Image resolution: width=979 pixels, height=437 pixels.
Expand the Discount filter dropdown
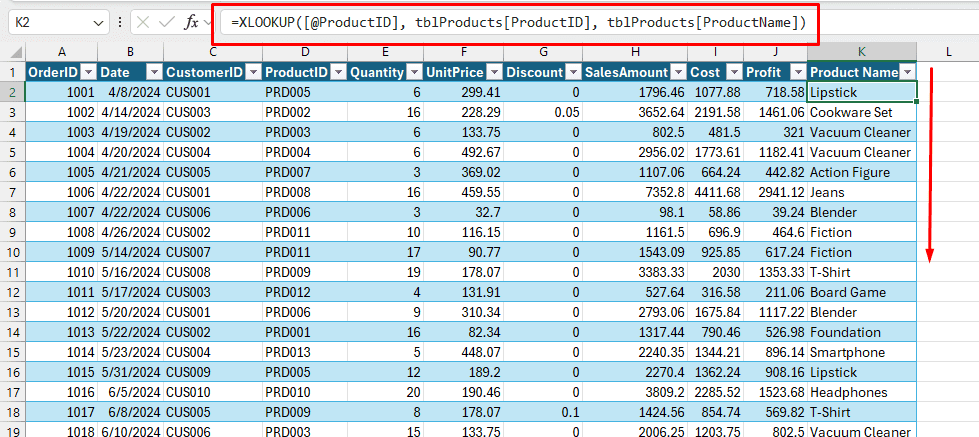pos(574,72)
